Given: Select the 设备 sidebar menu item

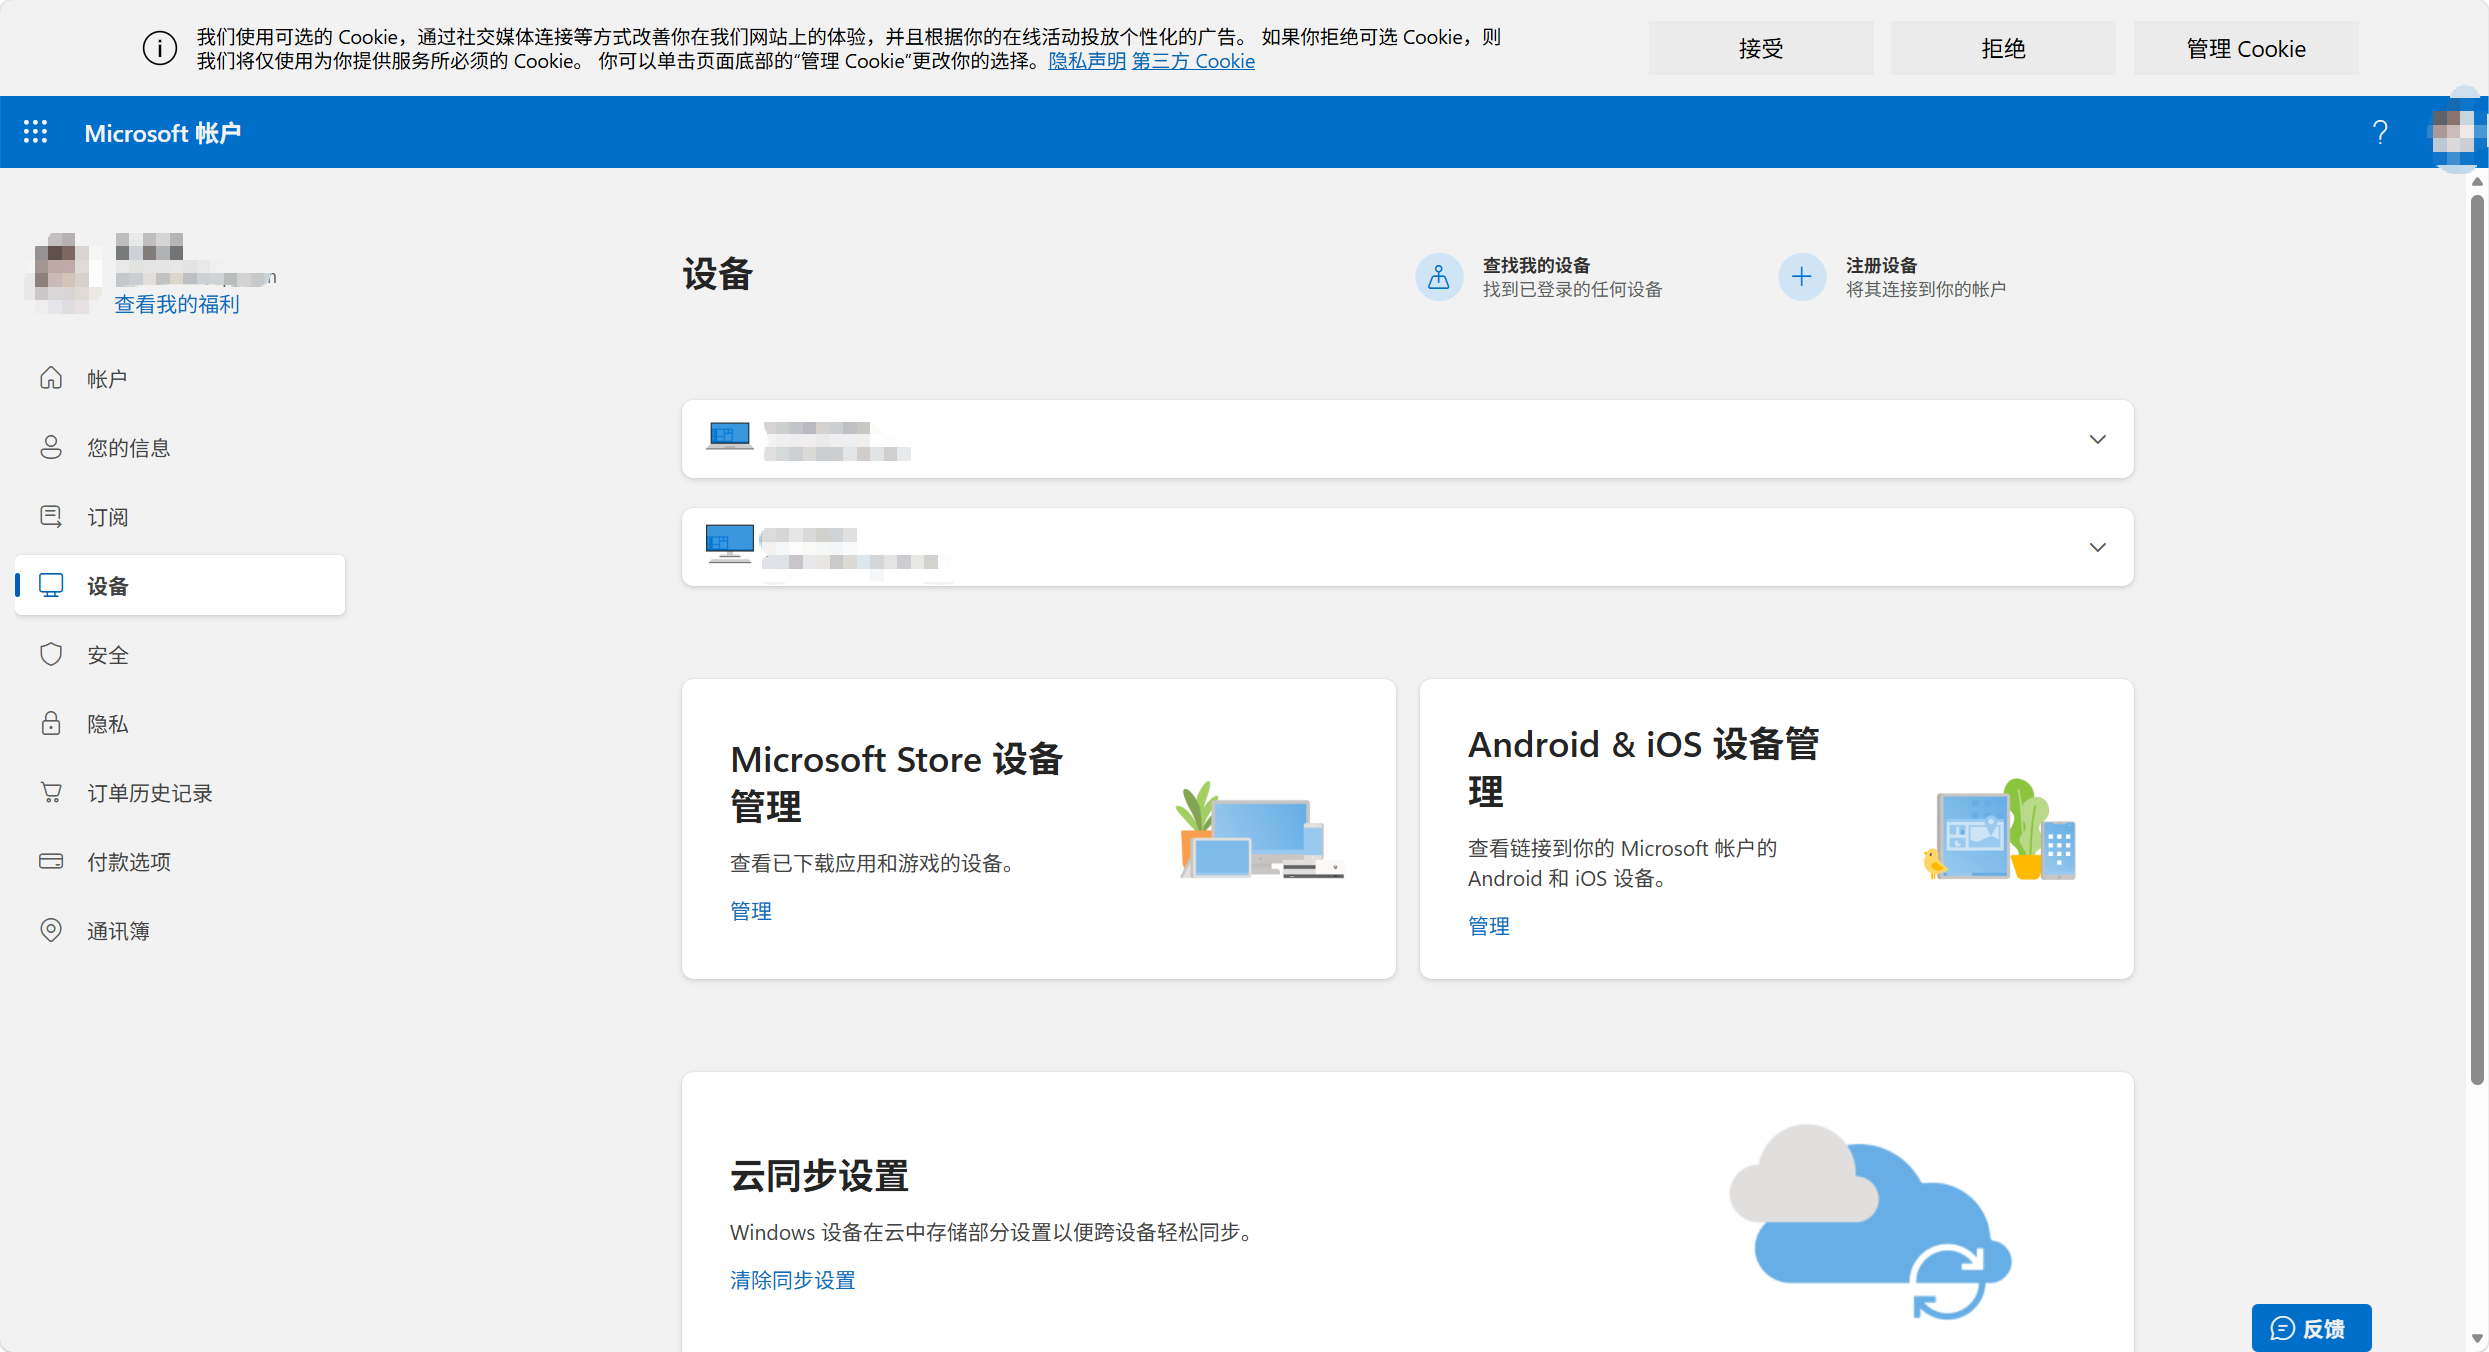Looking at the screenshot, I should click(180, 585).
